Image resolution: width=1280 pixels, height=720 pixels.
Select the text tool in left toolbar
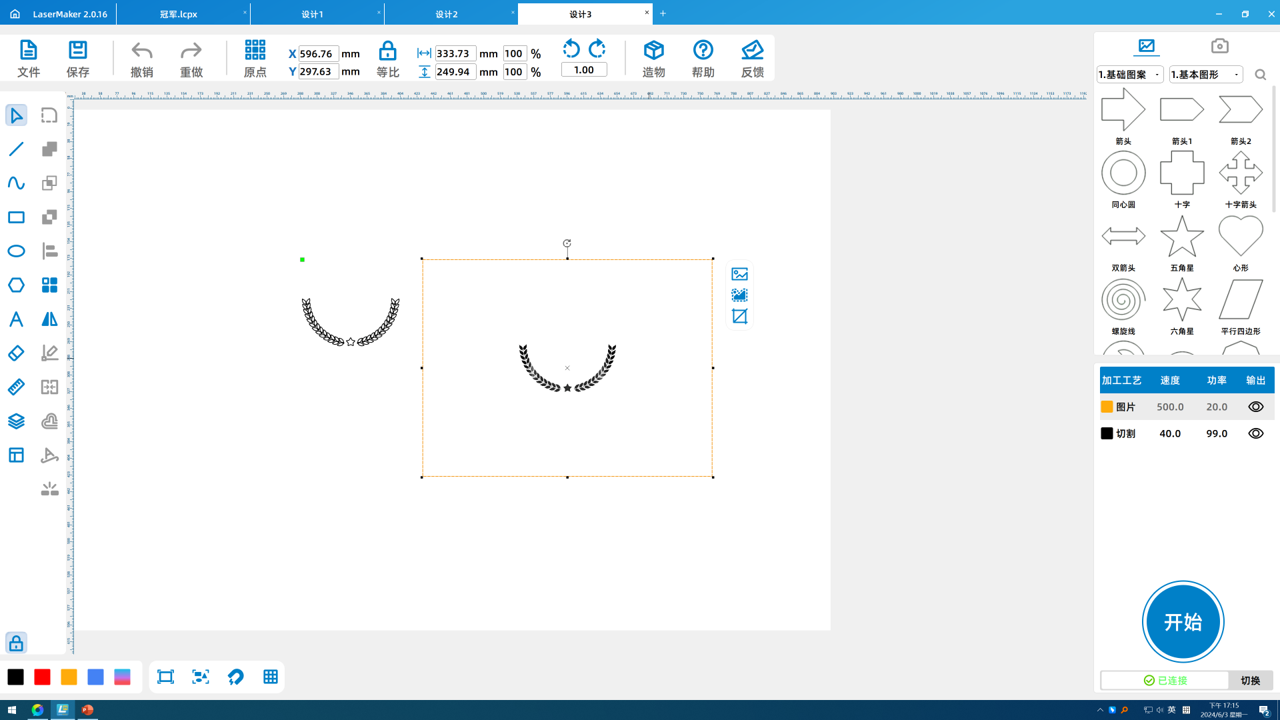(16, 319)
